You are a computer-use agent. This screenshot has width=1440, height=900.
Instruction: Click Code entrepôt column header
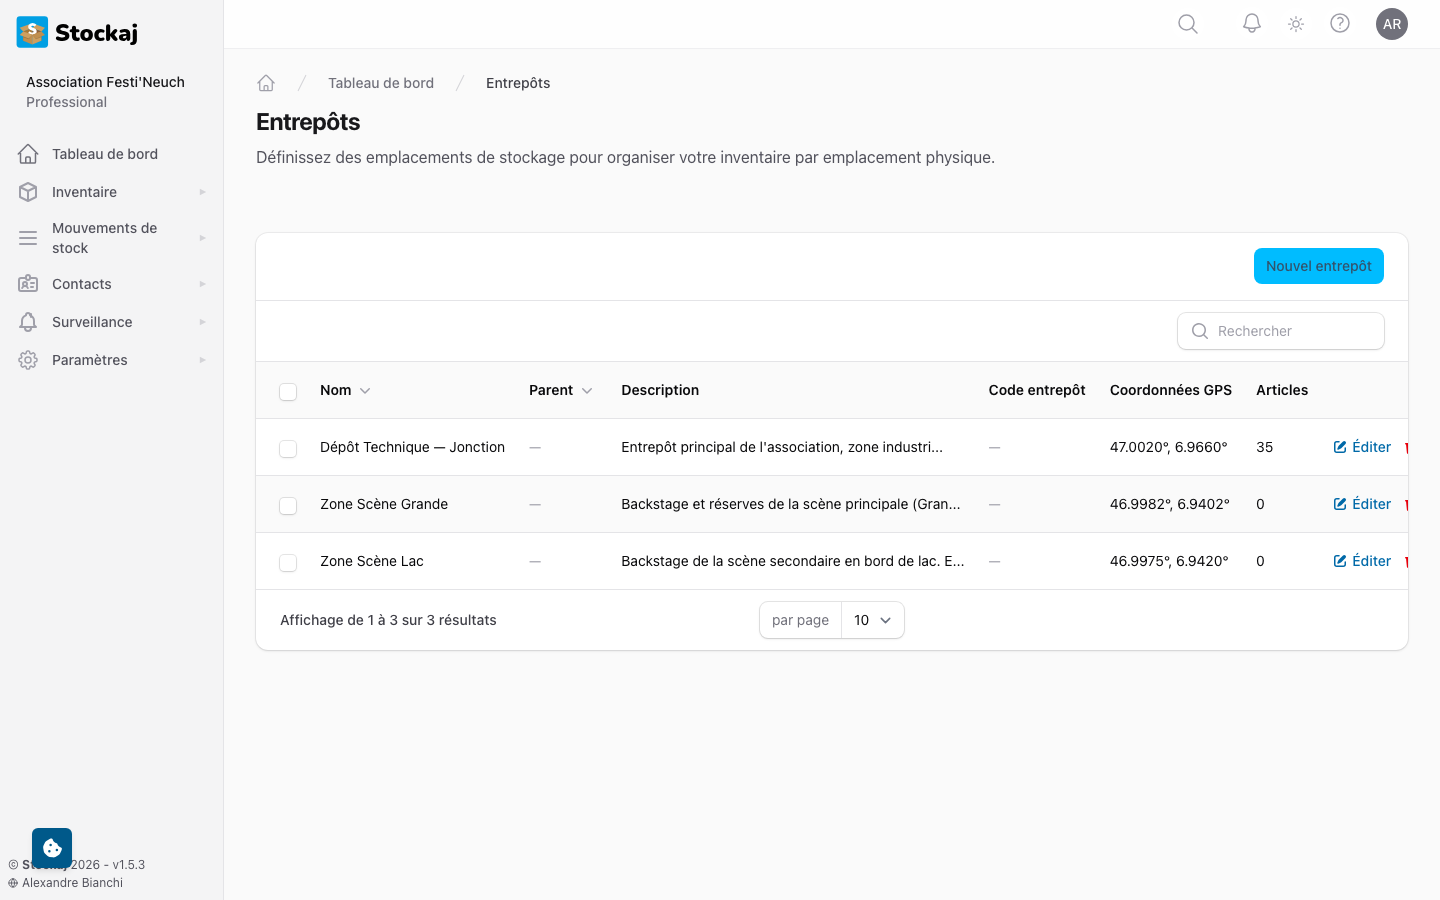point(1037,390)
